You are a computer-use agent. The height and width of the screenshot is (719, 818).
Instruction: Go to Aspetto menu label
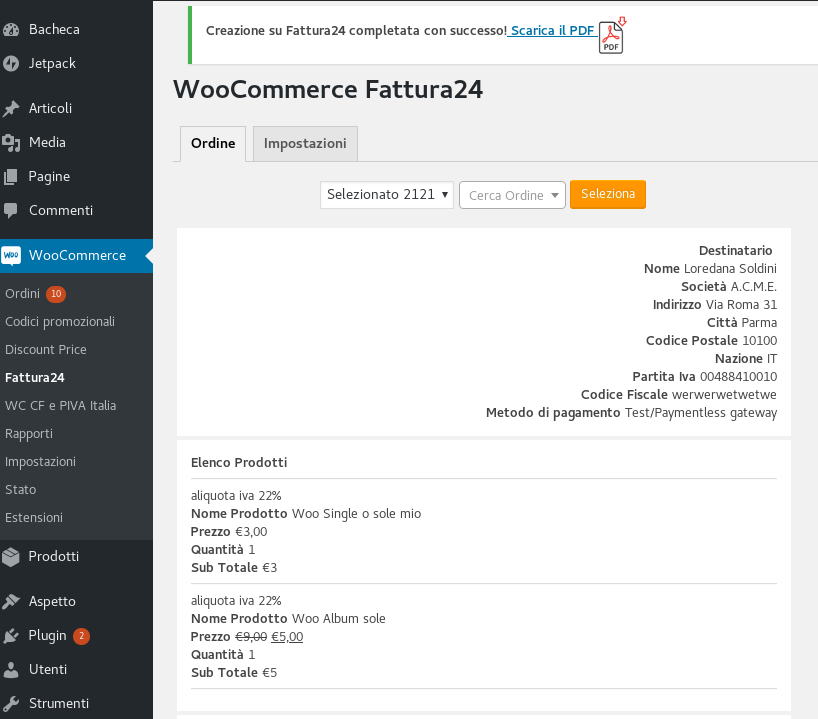click(x=52, y=602)
